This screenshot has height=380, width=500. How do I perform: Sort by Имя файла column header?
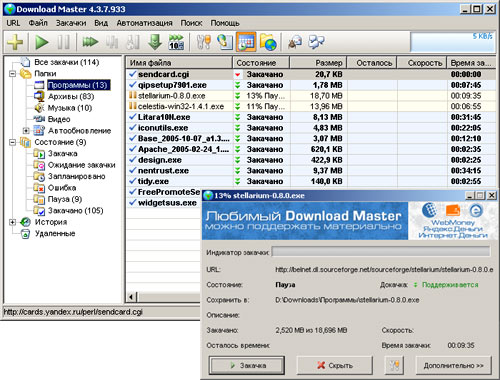(179, 62)
